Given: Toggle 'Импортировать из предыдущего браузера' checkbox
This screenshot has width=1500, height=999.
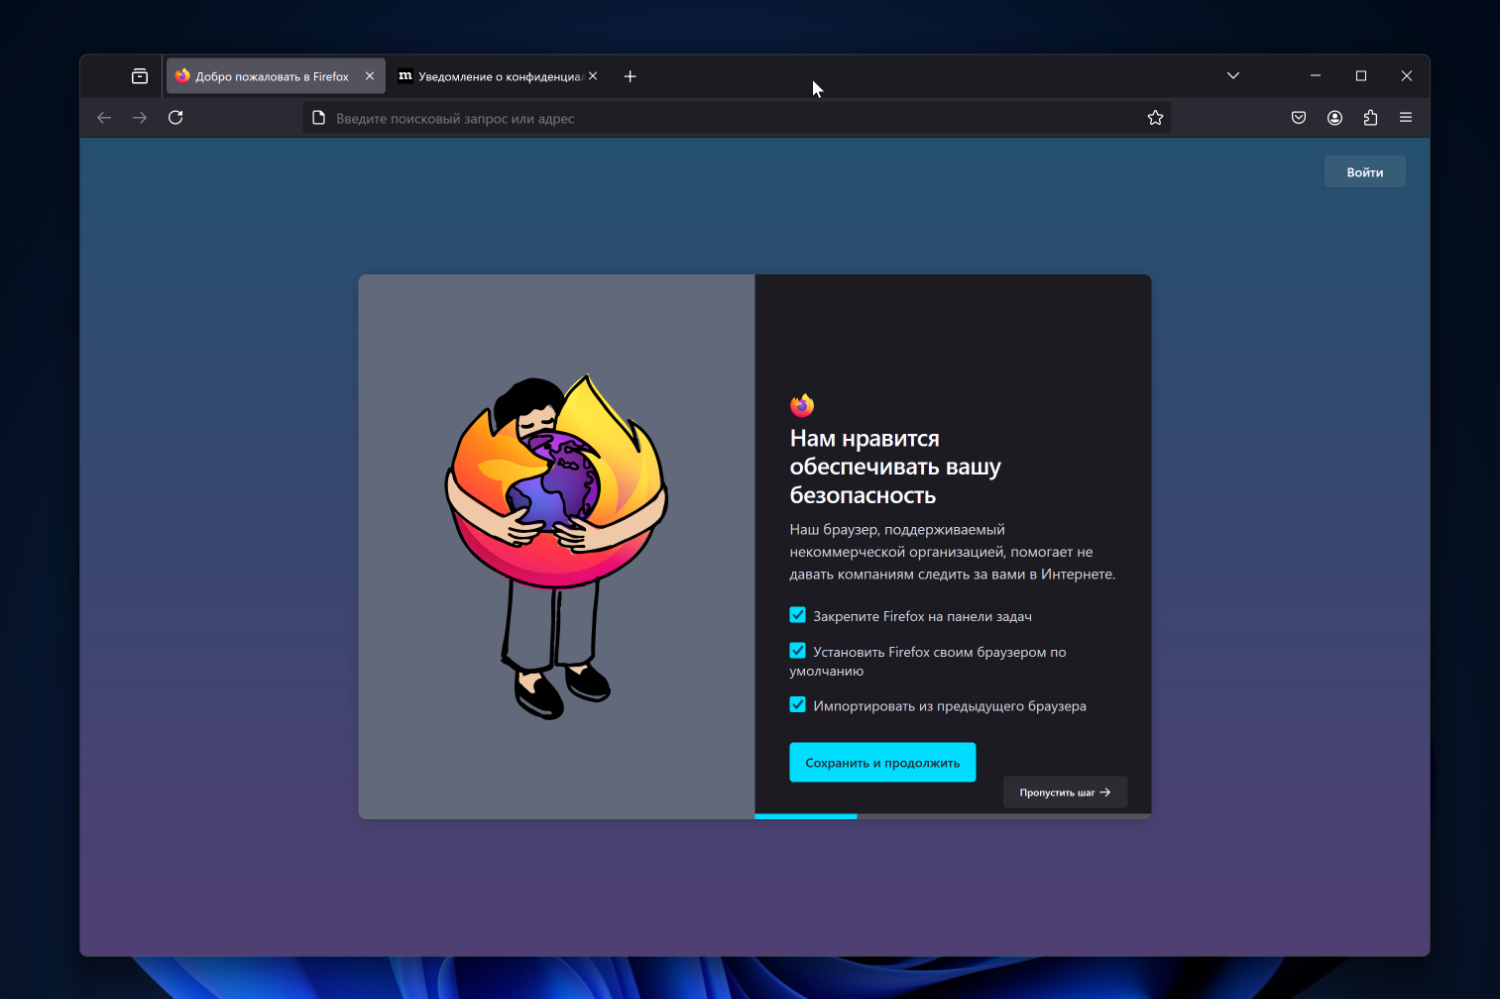Looking at the screenshot, I should click(x=797, y=704).
